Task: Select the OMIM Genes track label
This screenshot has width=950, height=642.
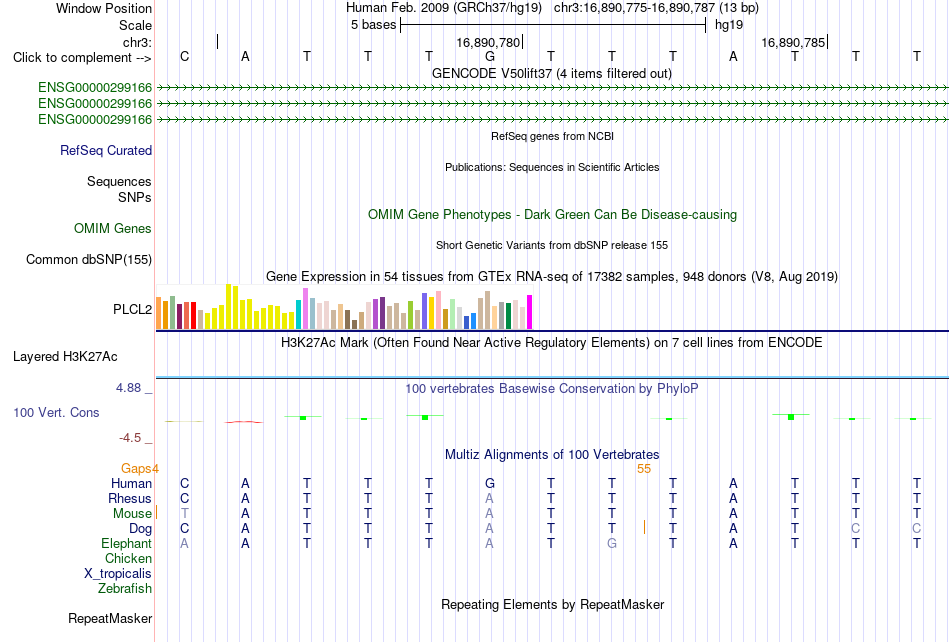Action: pos(113,228)
